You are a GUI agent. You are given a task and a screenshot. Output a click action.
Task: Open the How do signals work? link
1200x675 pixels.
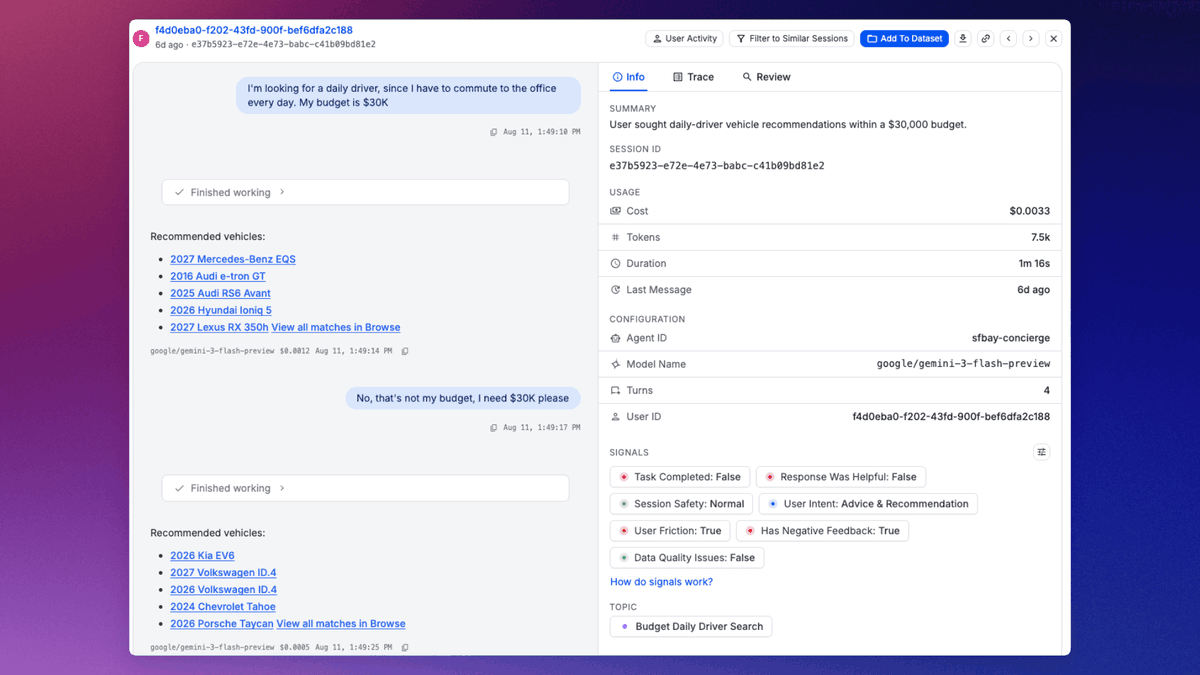661,582
